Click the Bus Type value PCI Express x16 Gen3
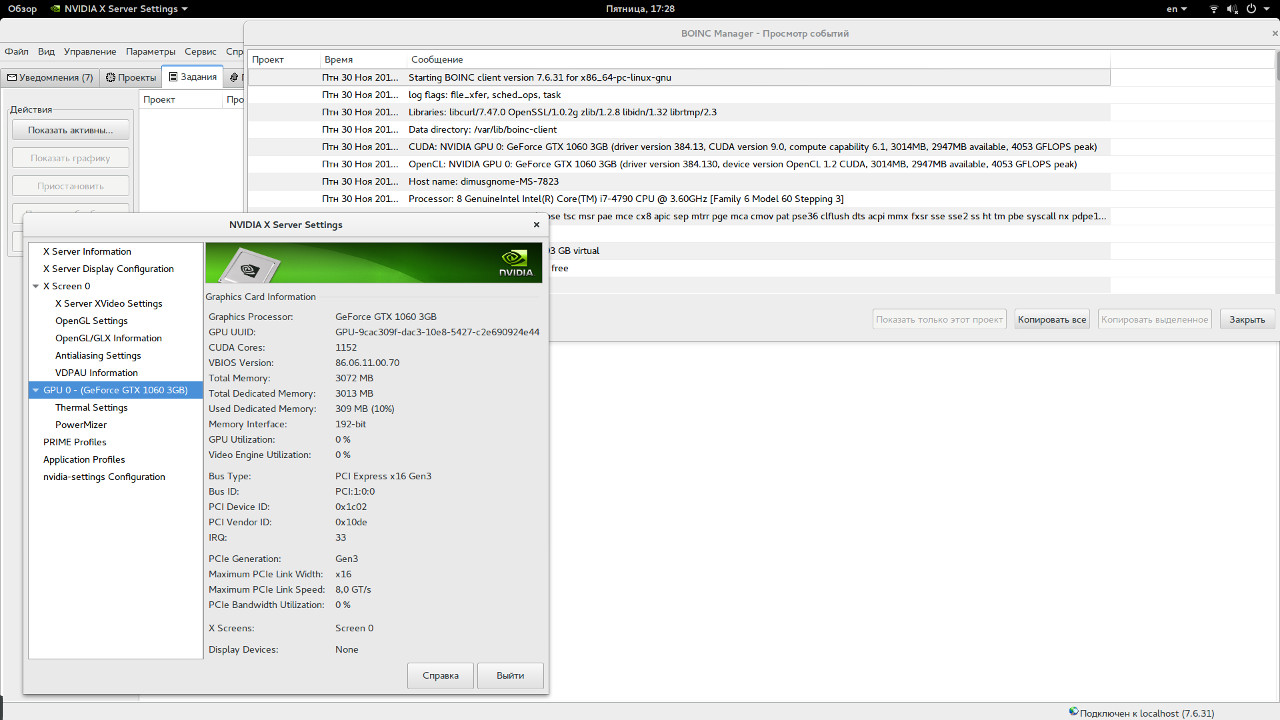The image size is (1280, 720). pos(383,476)
